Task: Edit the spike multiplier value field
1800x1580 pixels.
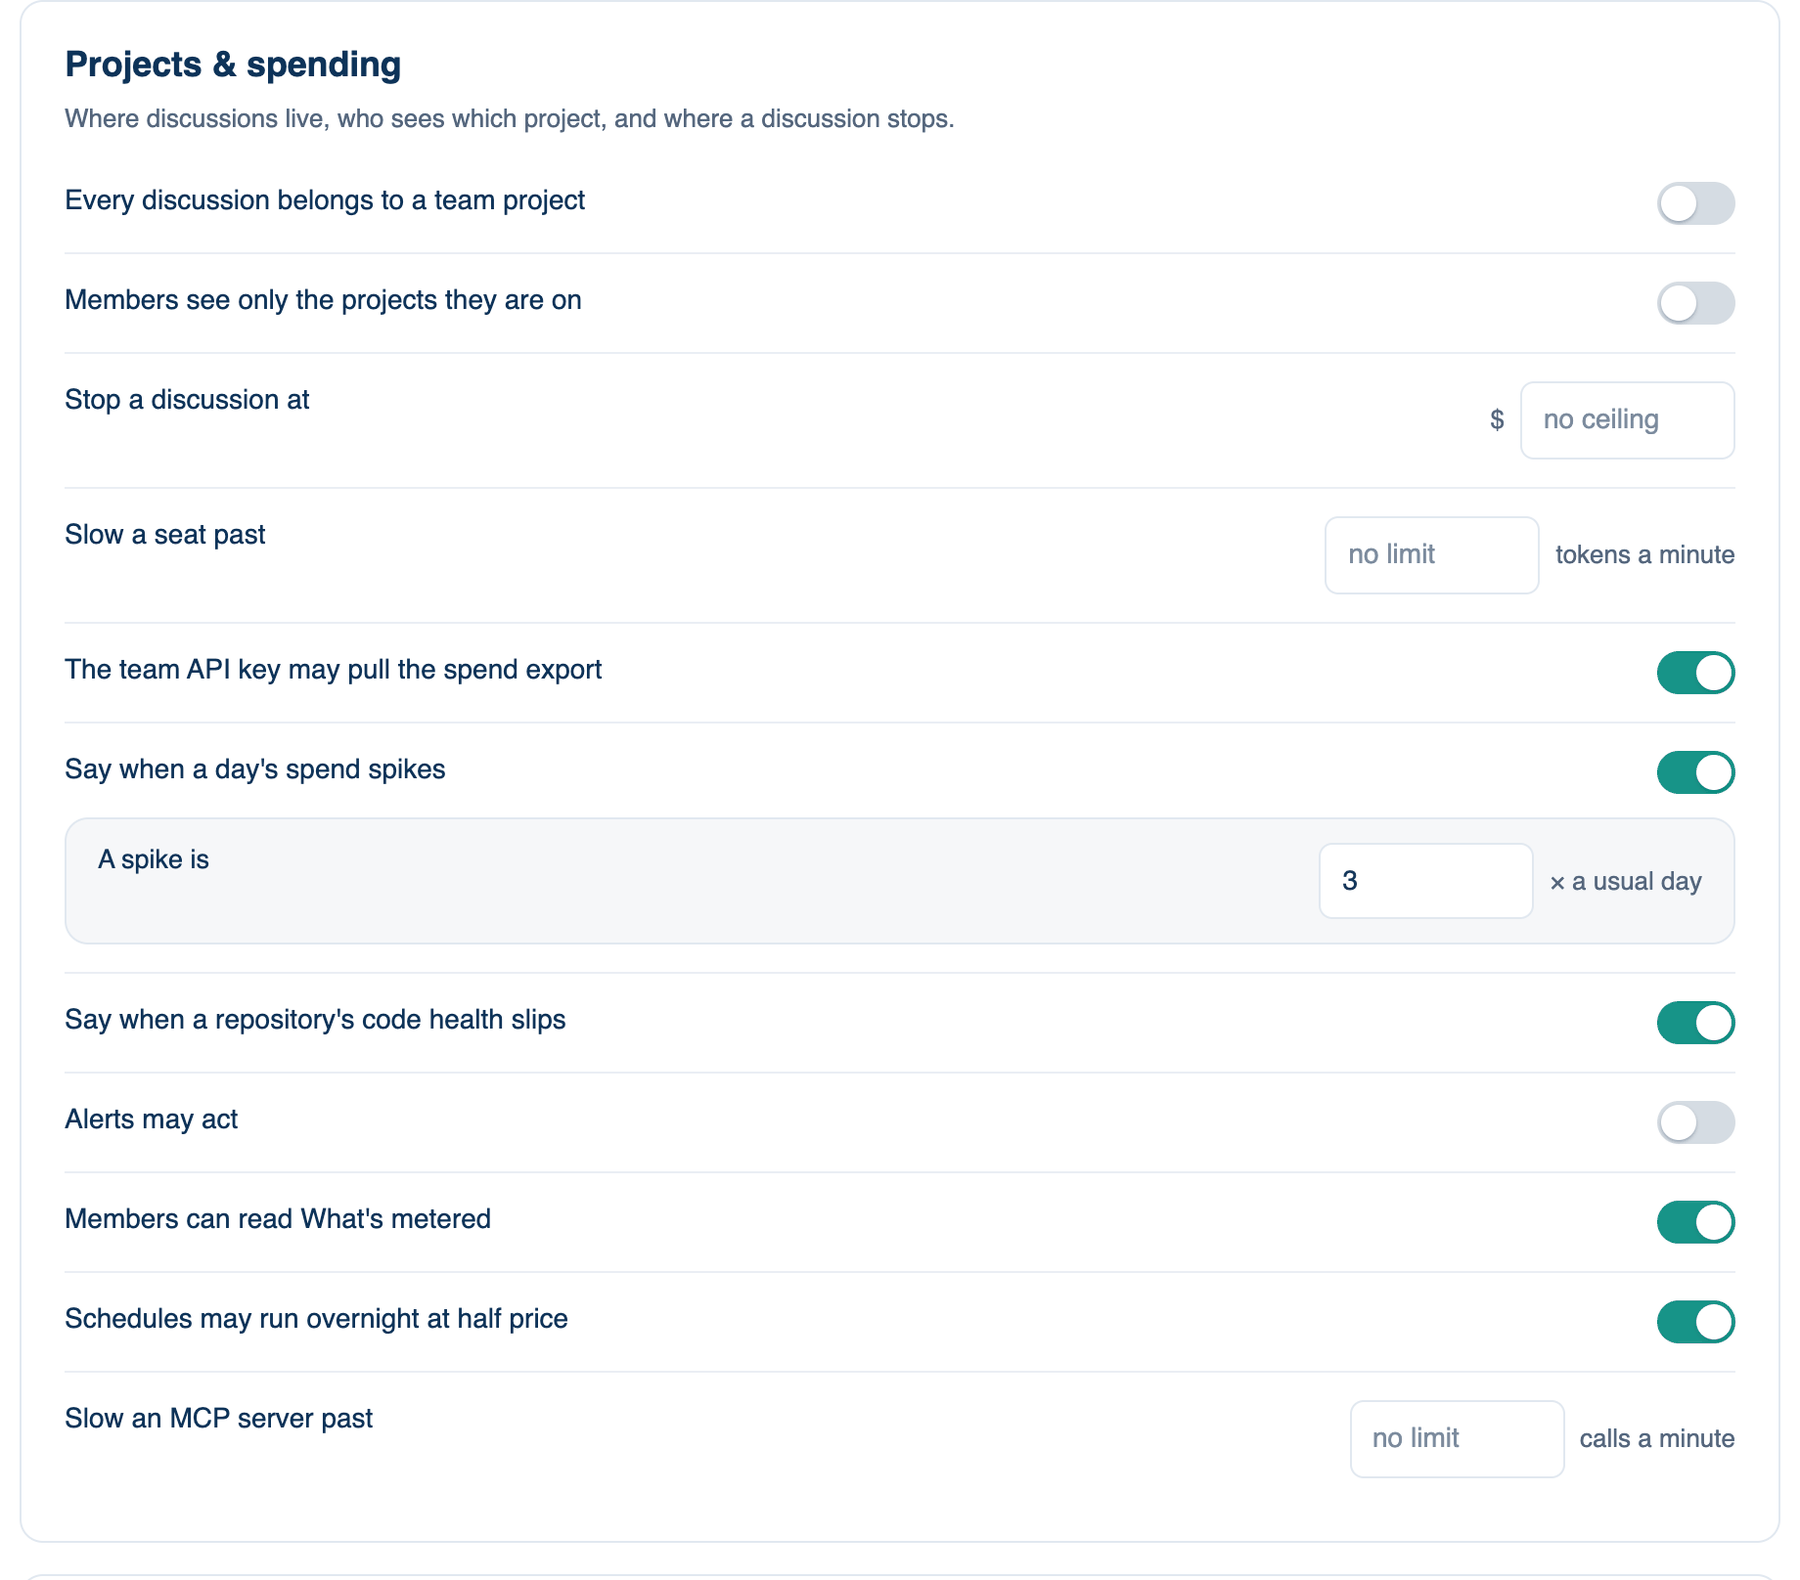Action: (x=1425, y=881)
